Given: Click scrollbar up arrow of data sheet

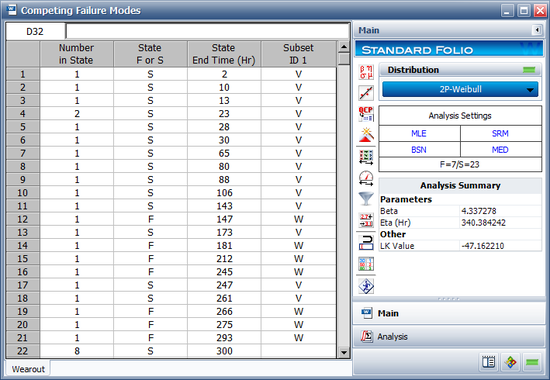Looking at the screenshot, I should point(344,47).
